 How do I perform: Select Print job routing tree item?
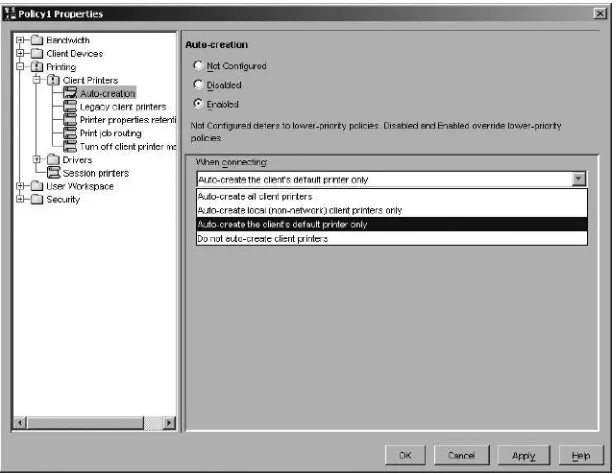click(x=111, y=133)
